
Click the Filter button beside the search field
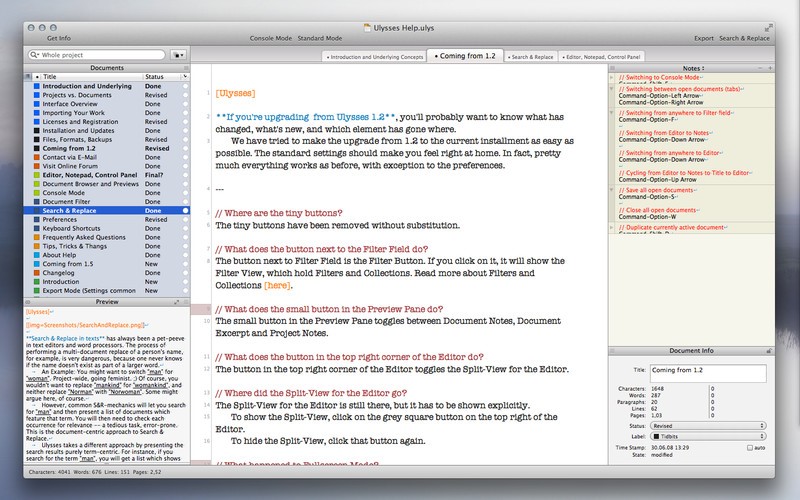click(x=179, y=54)
